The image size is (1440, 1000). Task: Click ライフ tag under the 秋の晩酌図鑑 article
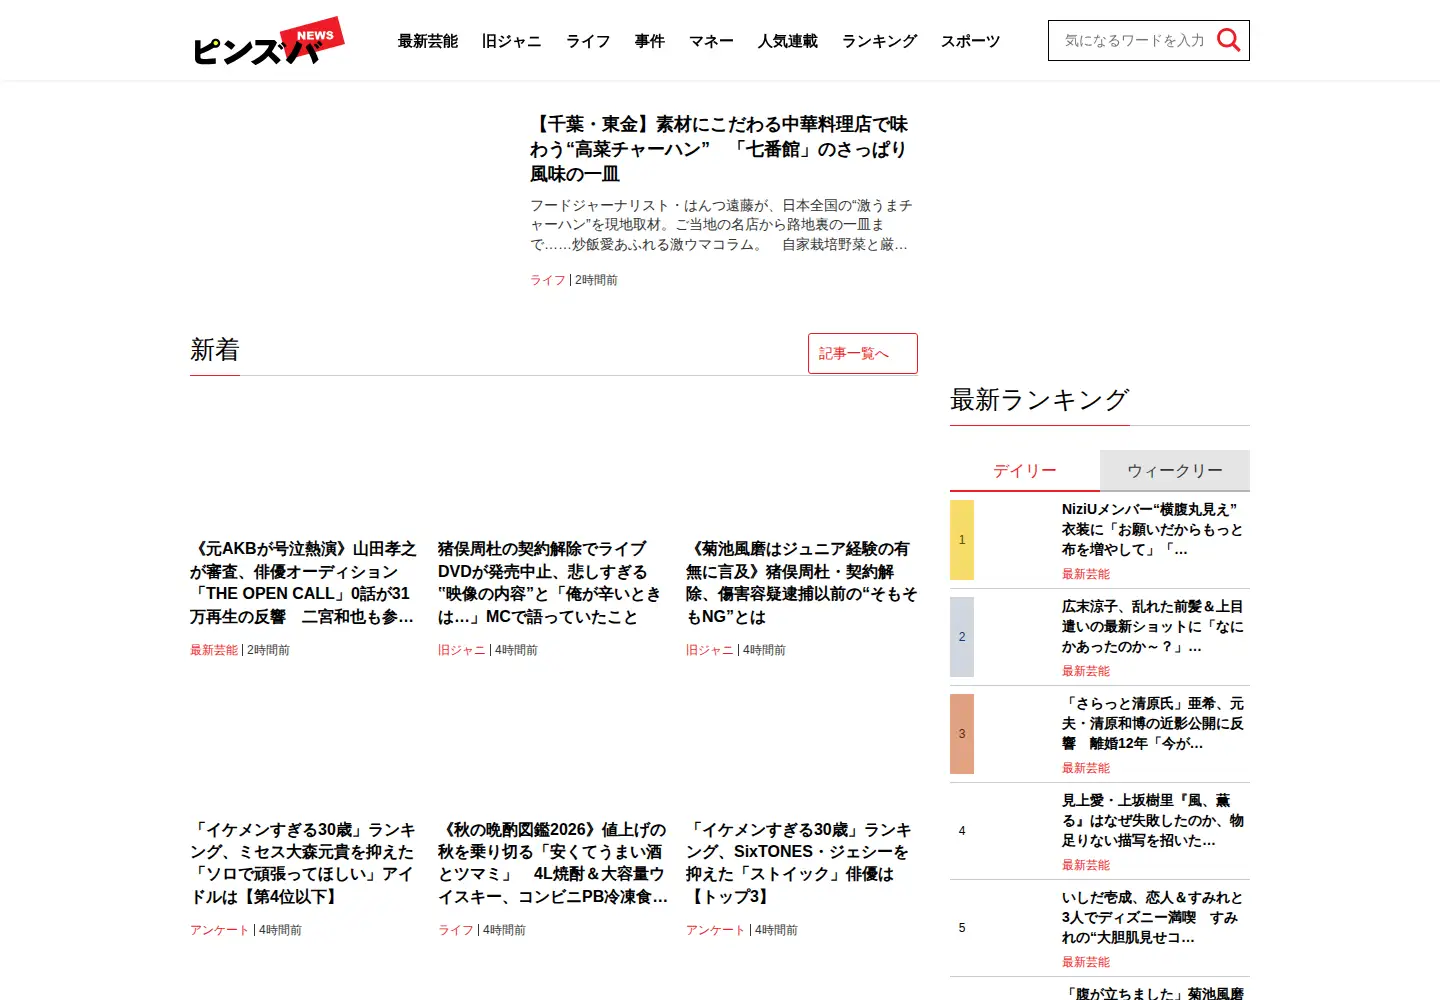[x=456, y=930]
